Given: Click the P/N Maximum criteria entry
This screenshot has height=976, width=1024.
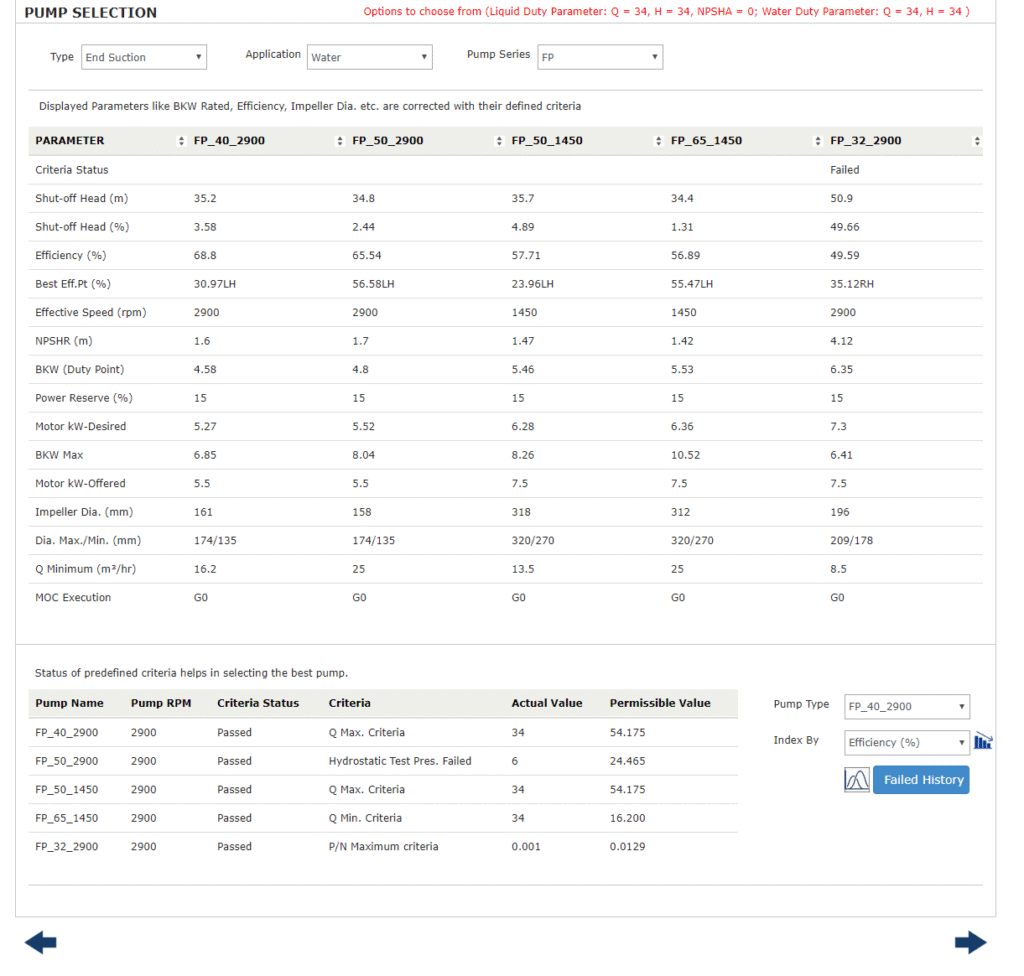Looking at the screenshot, I should point(383,847).
